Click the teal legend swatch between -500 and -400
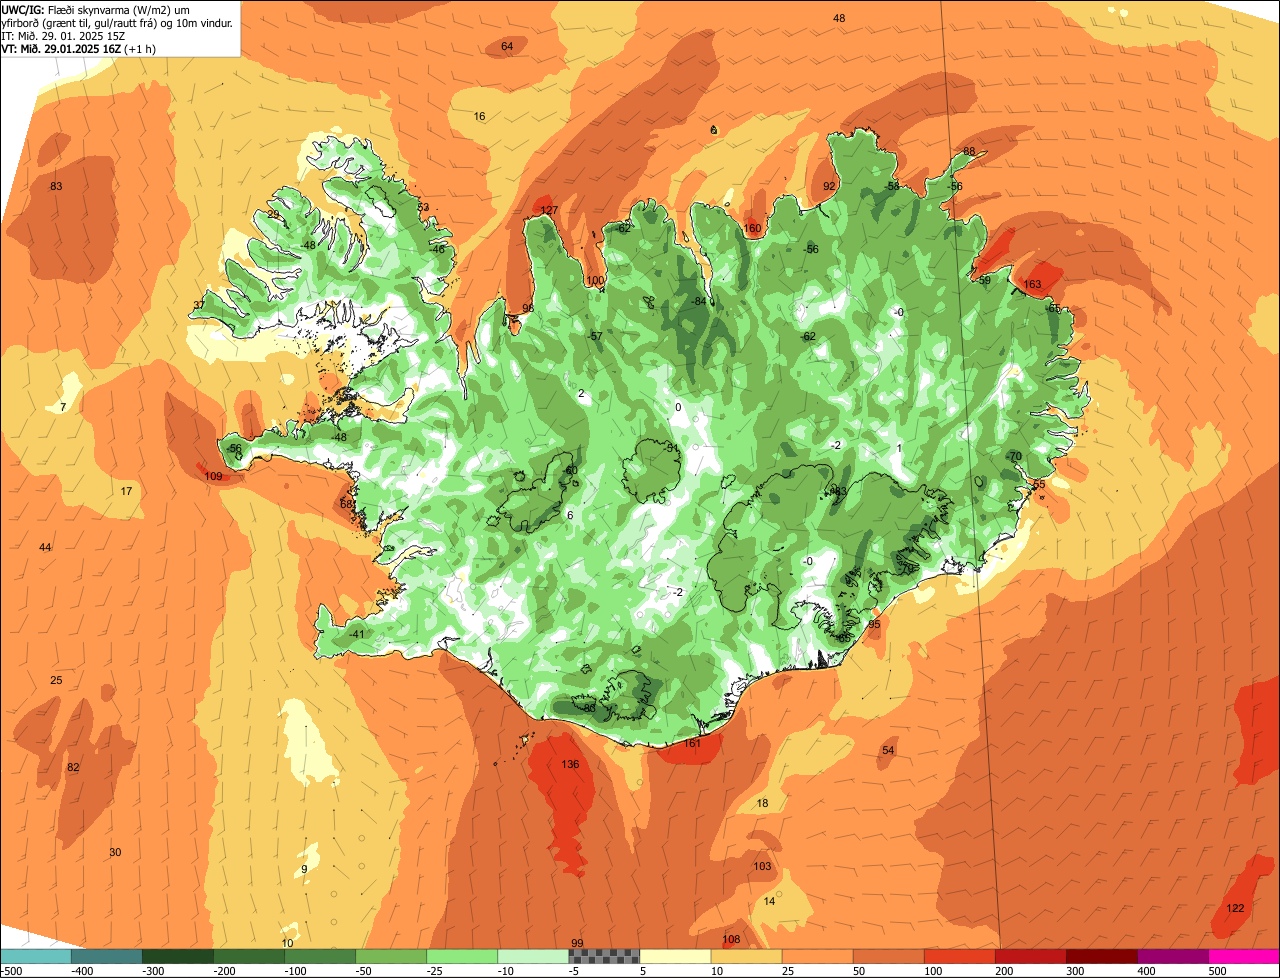Image resolution: width=1280 pixels, height=978 pixels. (x=36, y=956)
